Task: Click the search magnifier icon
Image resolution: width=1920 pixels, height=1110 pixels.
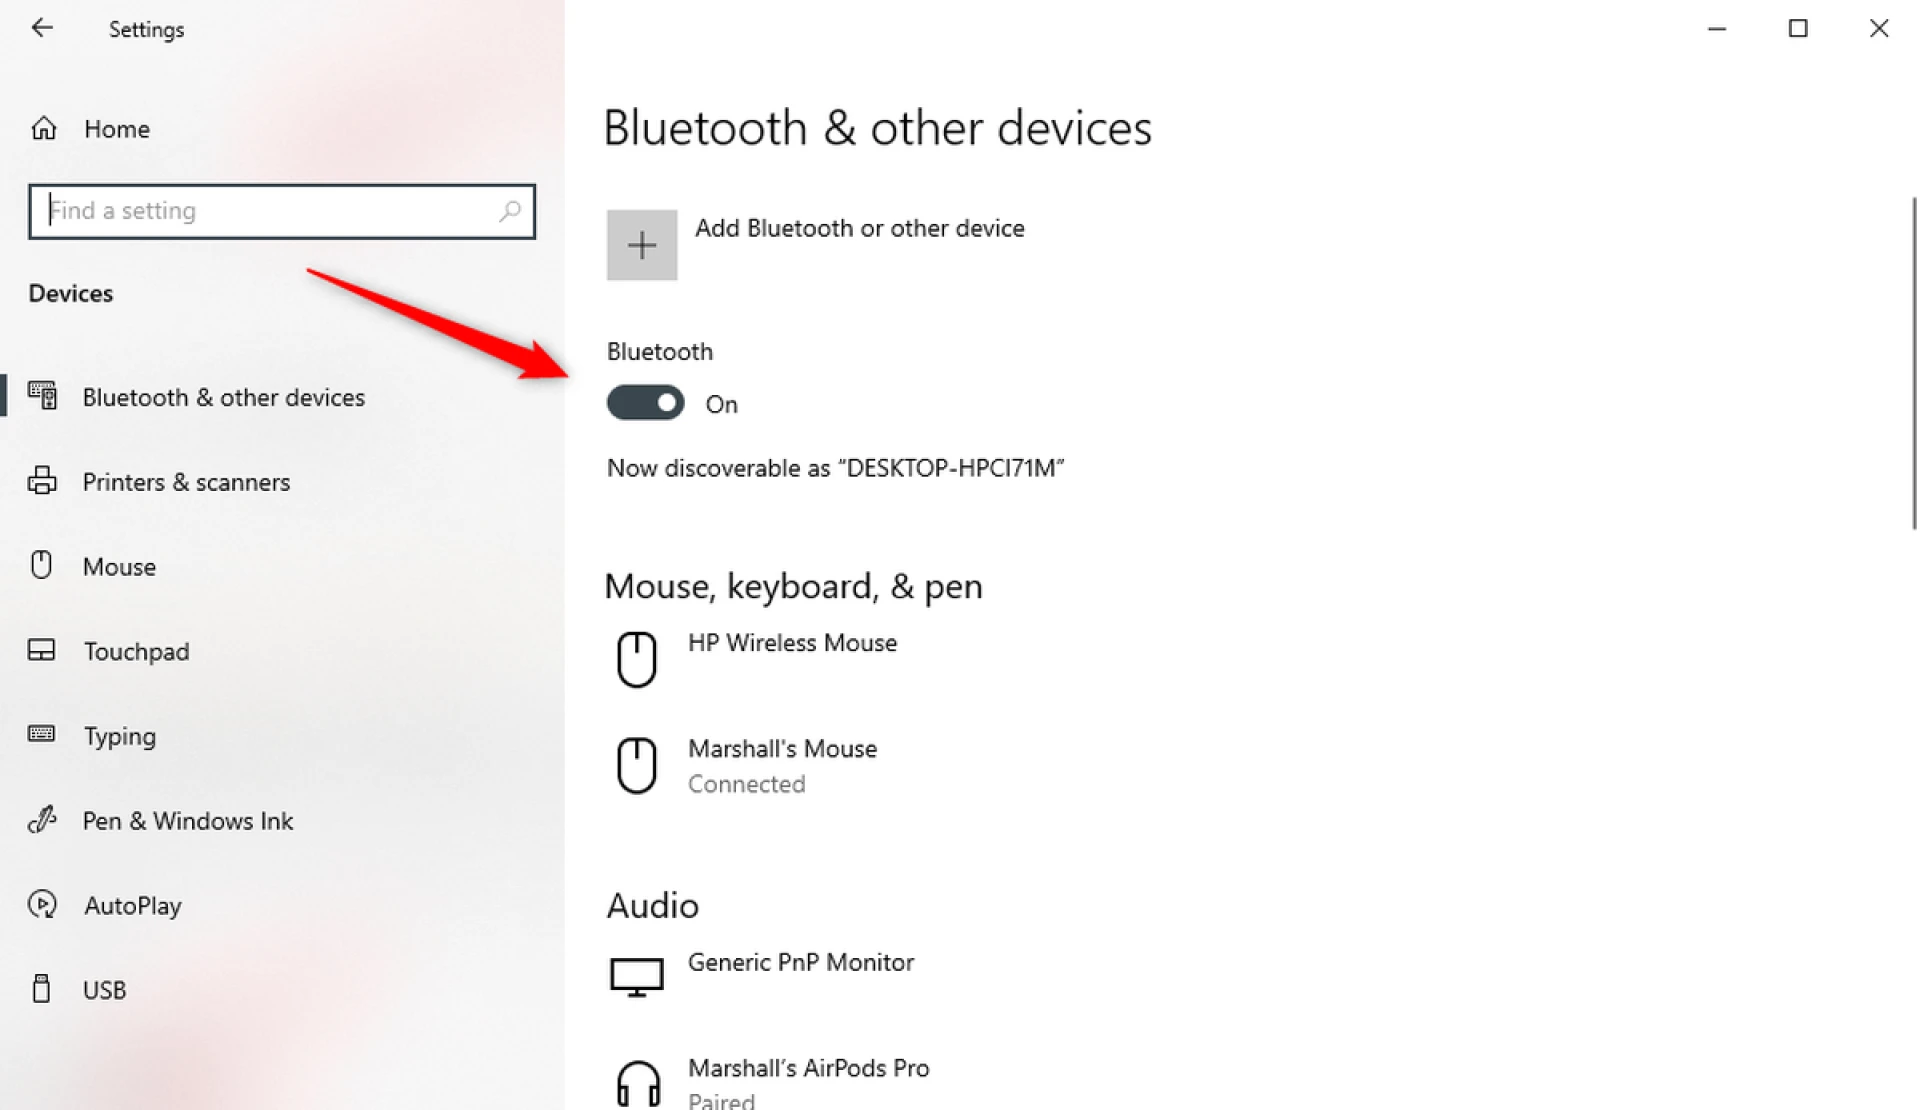Action: click(510, 211)
